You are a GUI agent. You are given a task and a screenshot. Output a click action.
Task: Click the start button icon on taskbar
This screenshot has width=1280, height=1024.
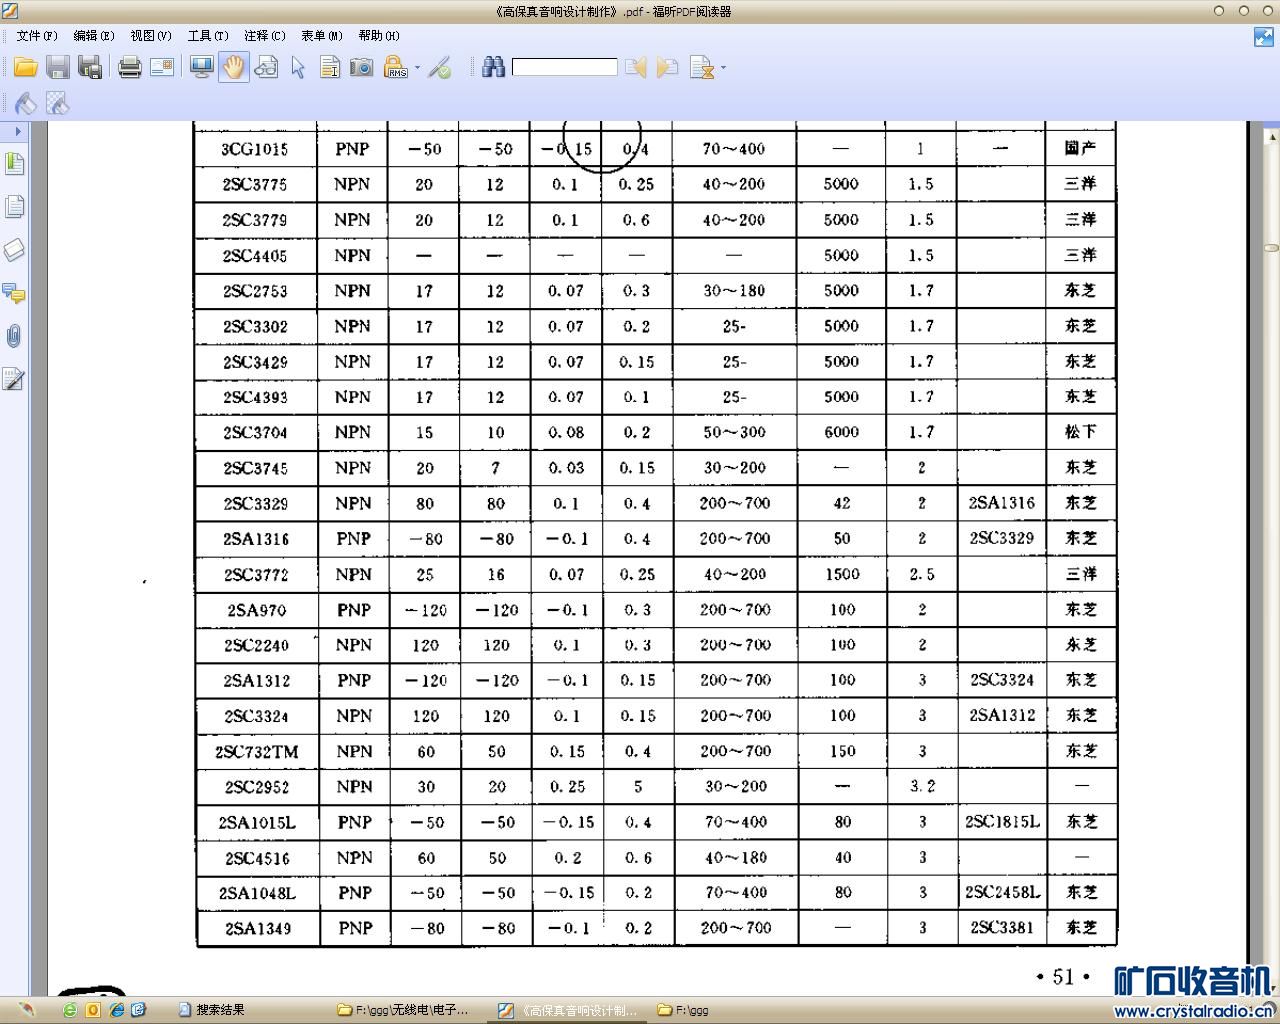pos(26,1010)
